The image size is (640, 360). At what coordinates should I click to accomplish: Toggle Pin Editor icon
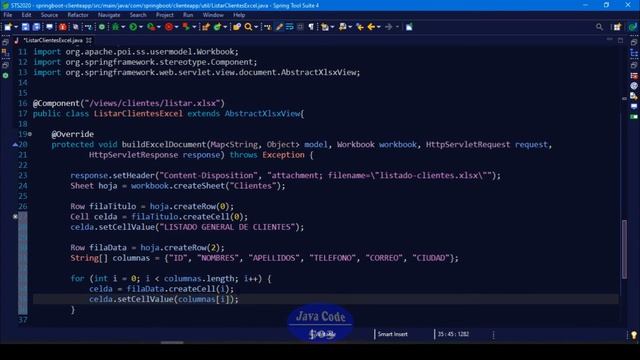409,27
